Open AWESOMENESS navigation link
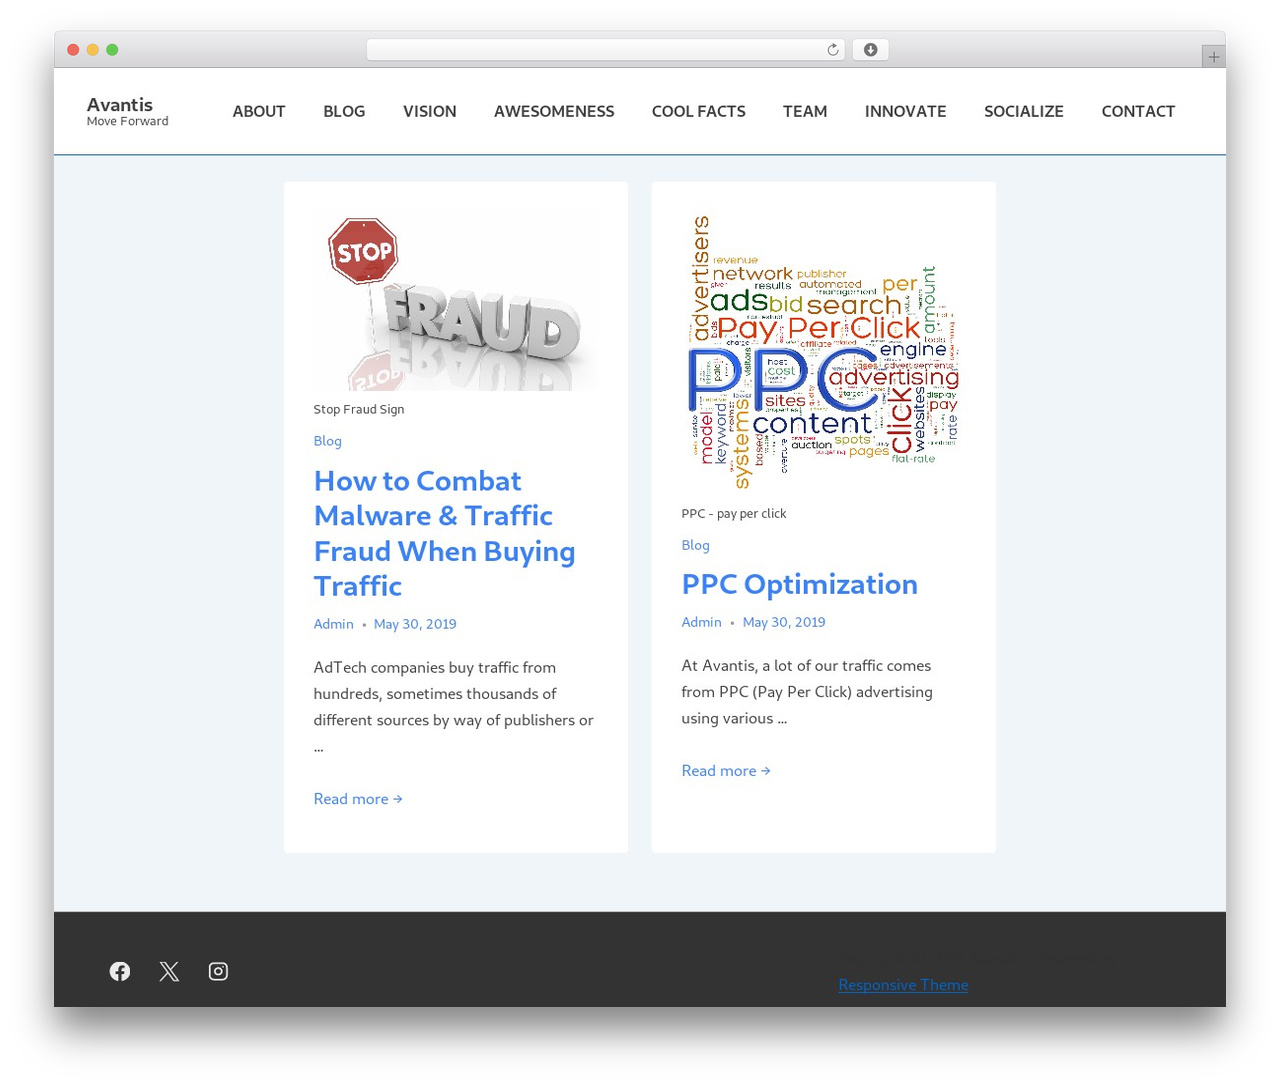The width and height of the screenshot is (1280, 1084). (554, 111)
